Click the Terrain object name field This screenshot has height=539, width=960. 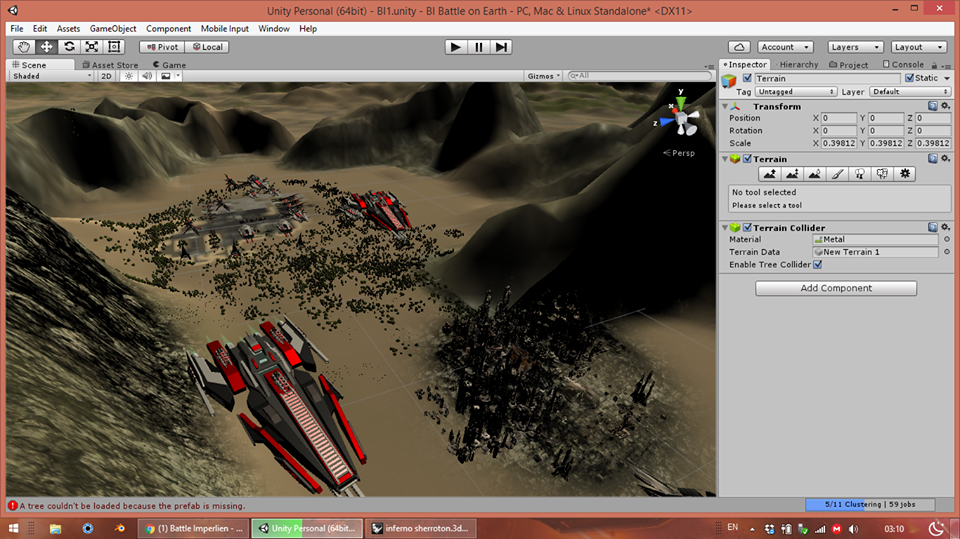pyautogui.click(x=827, y=78)
